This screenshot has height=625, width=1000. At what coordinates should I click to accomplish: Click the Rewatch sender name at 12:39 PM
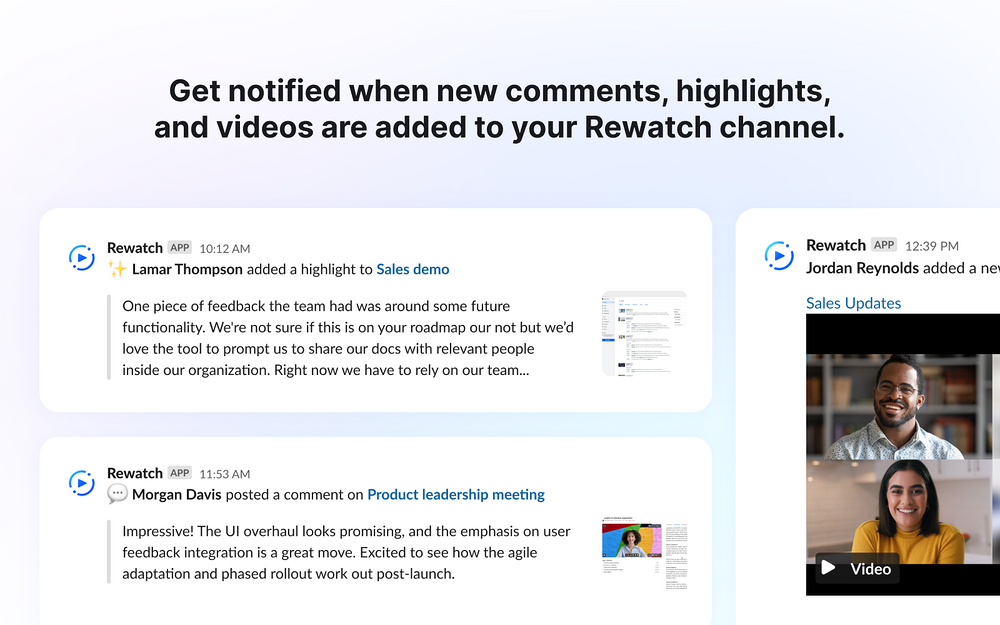(x=835, y=245)
